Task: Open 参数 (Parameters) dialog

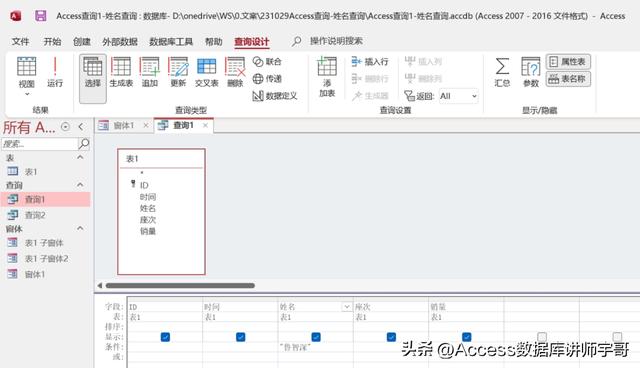Action: [x=531, y=72]
